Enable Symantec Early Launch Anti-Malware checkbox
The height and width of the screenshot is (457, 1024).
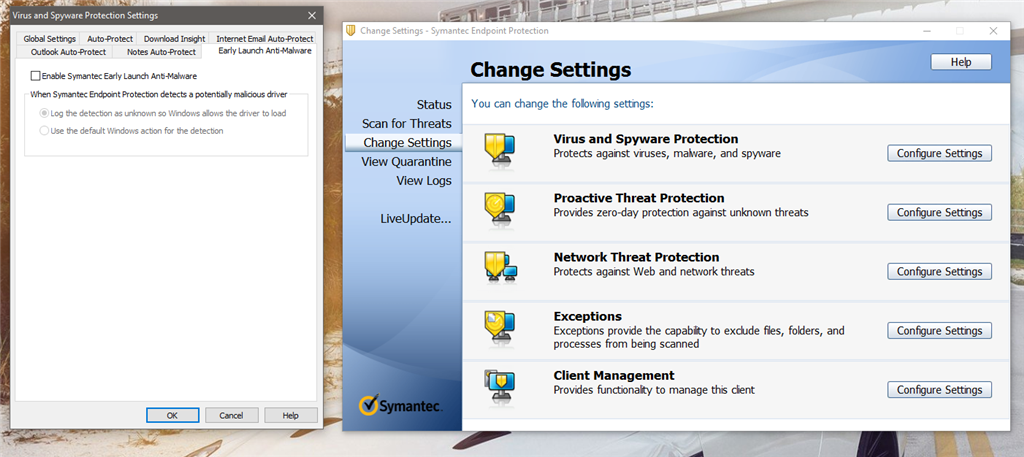tap(35, 76)
